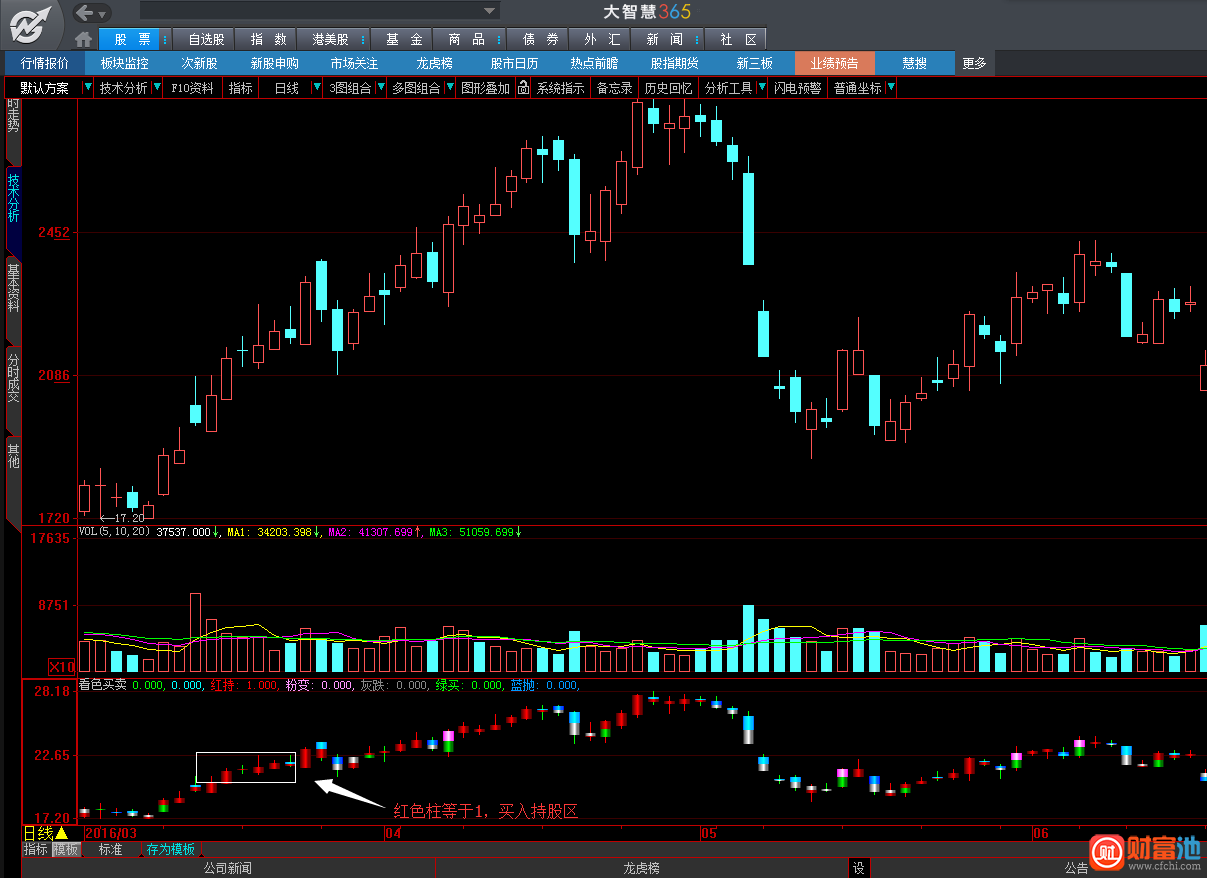Open F10资料 from the toolbar
The width and height of the screenshot is (1207, 878).
pos(192,88)
